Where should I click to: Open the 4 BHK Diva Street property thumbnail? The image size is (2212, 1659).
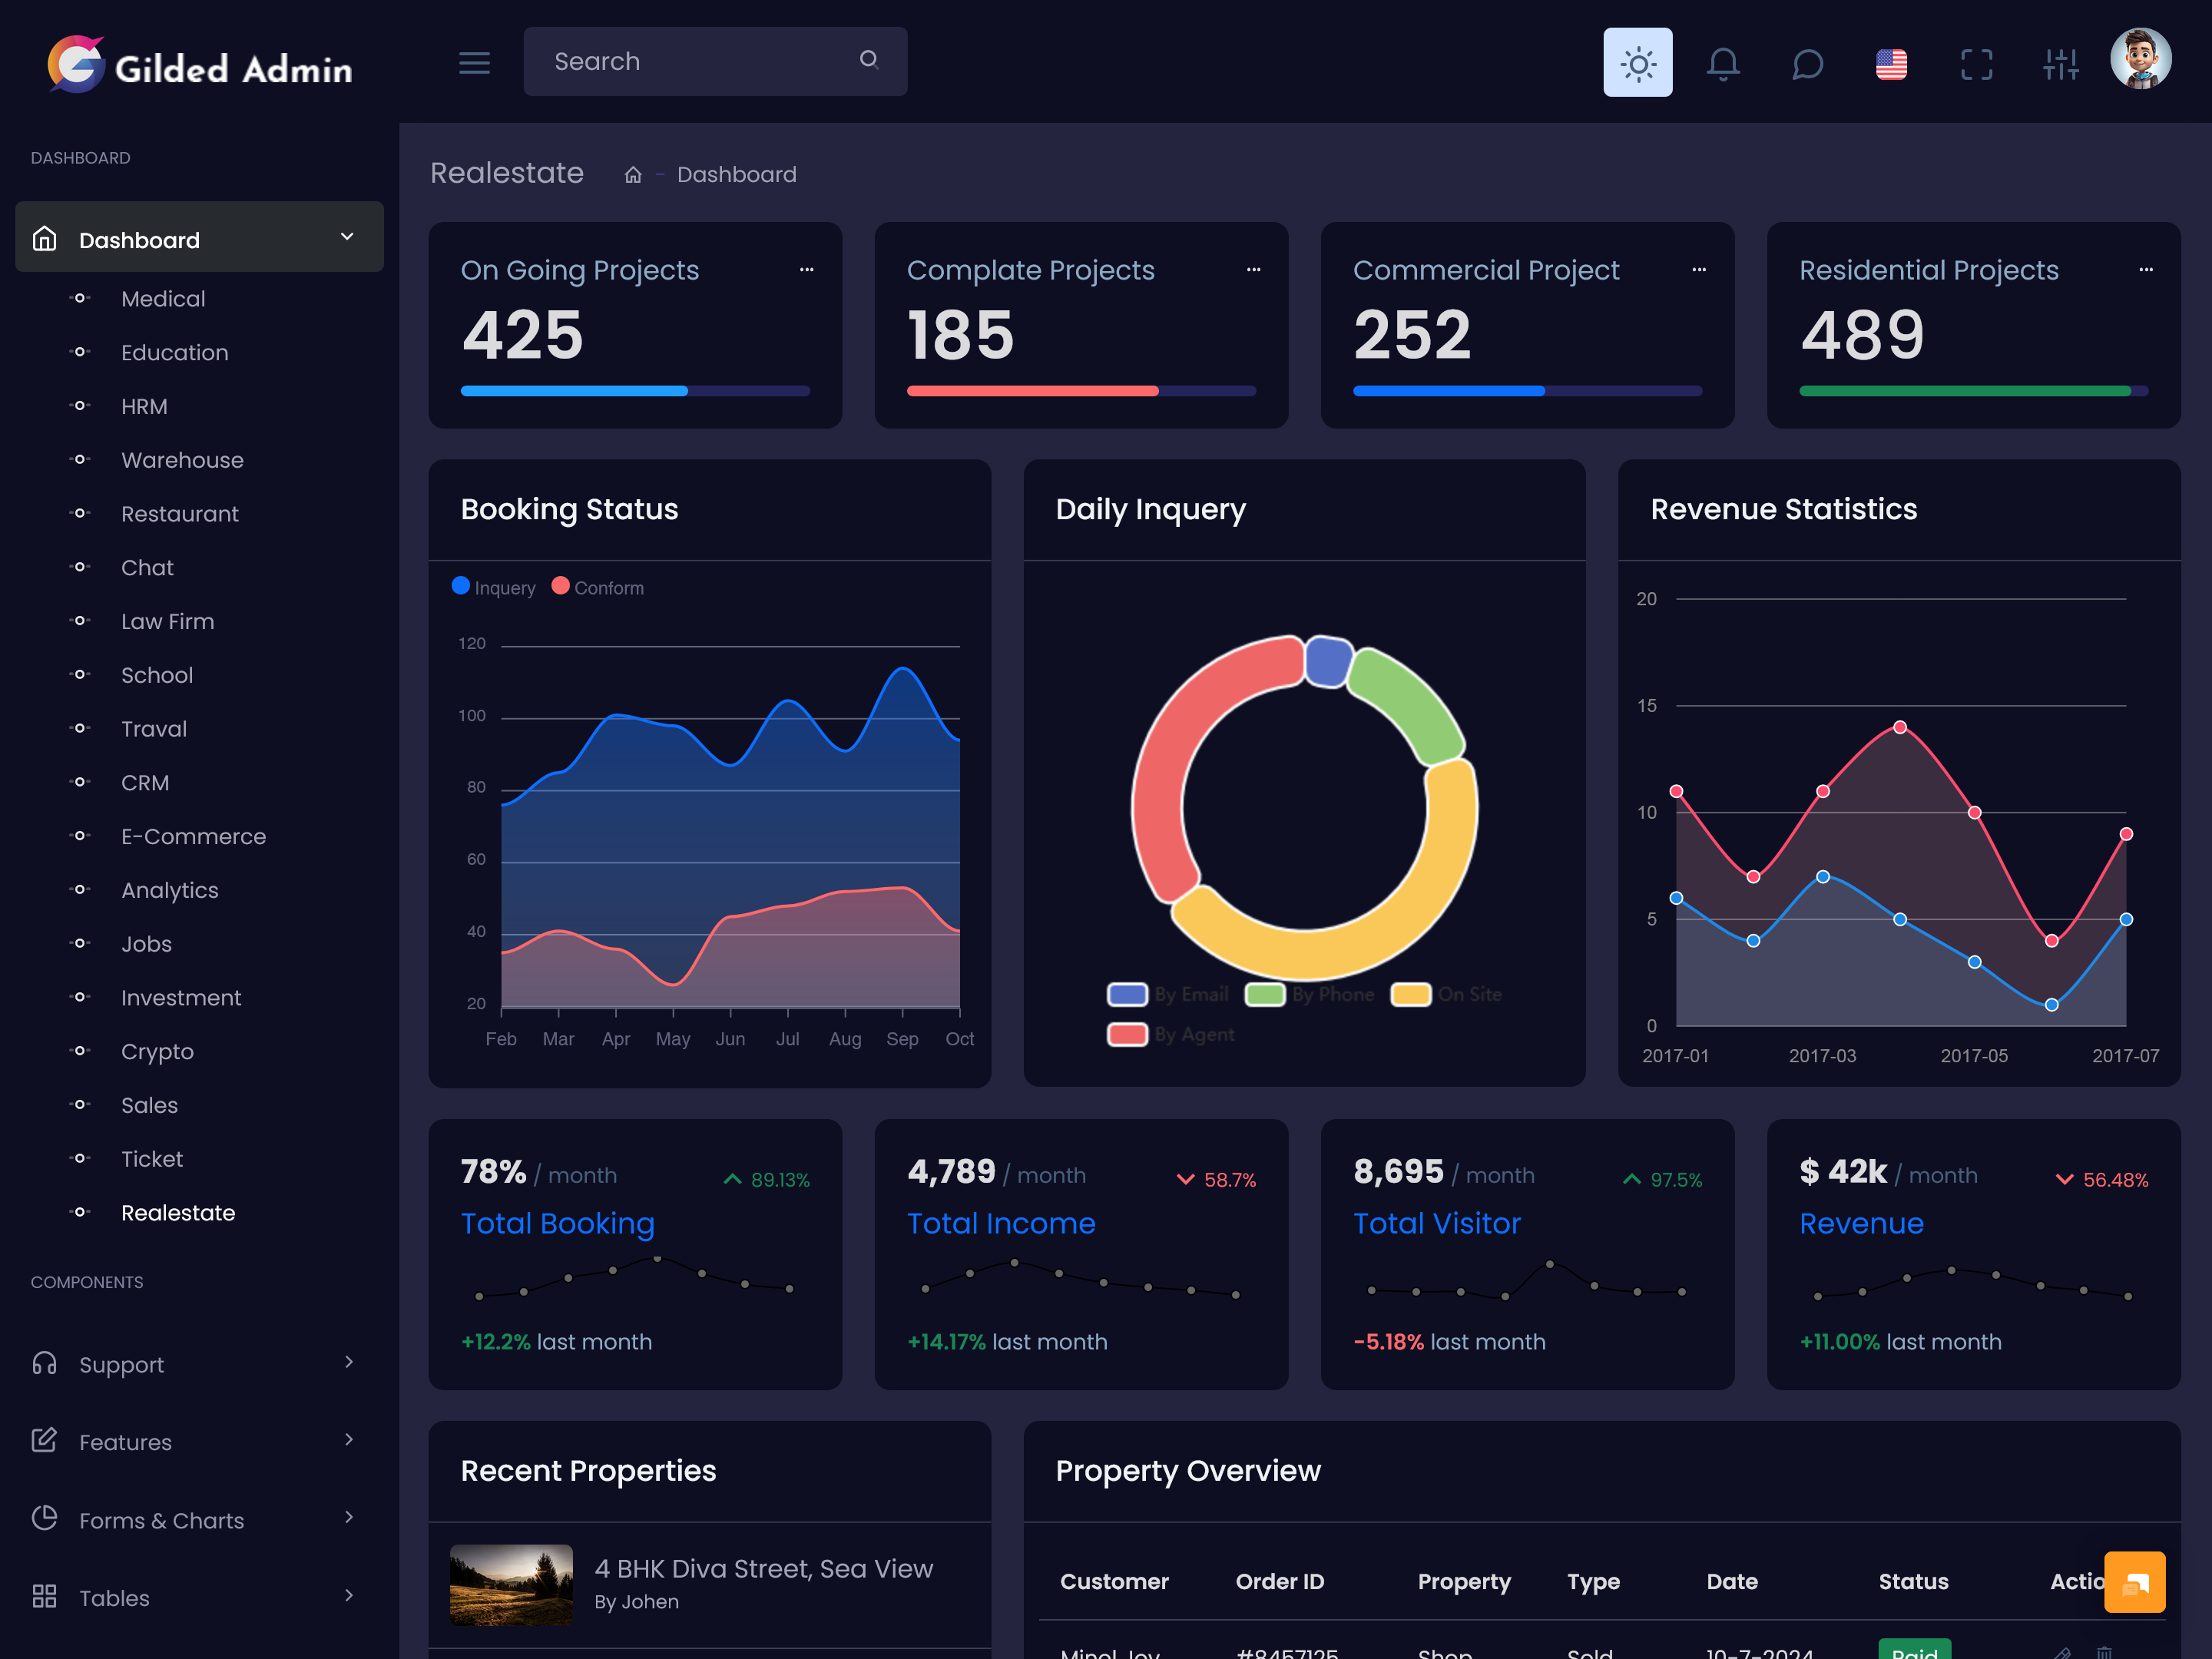(511, 1584)
